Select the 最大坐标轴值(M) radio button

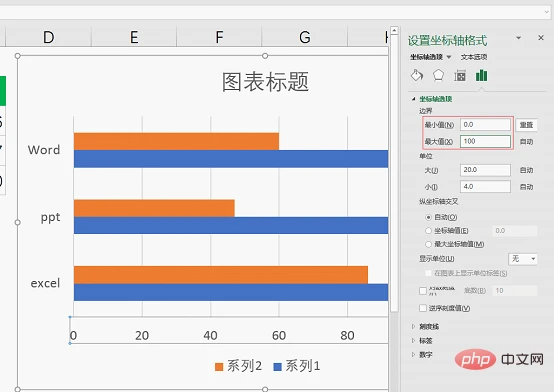429,244
